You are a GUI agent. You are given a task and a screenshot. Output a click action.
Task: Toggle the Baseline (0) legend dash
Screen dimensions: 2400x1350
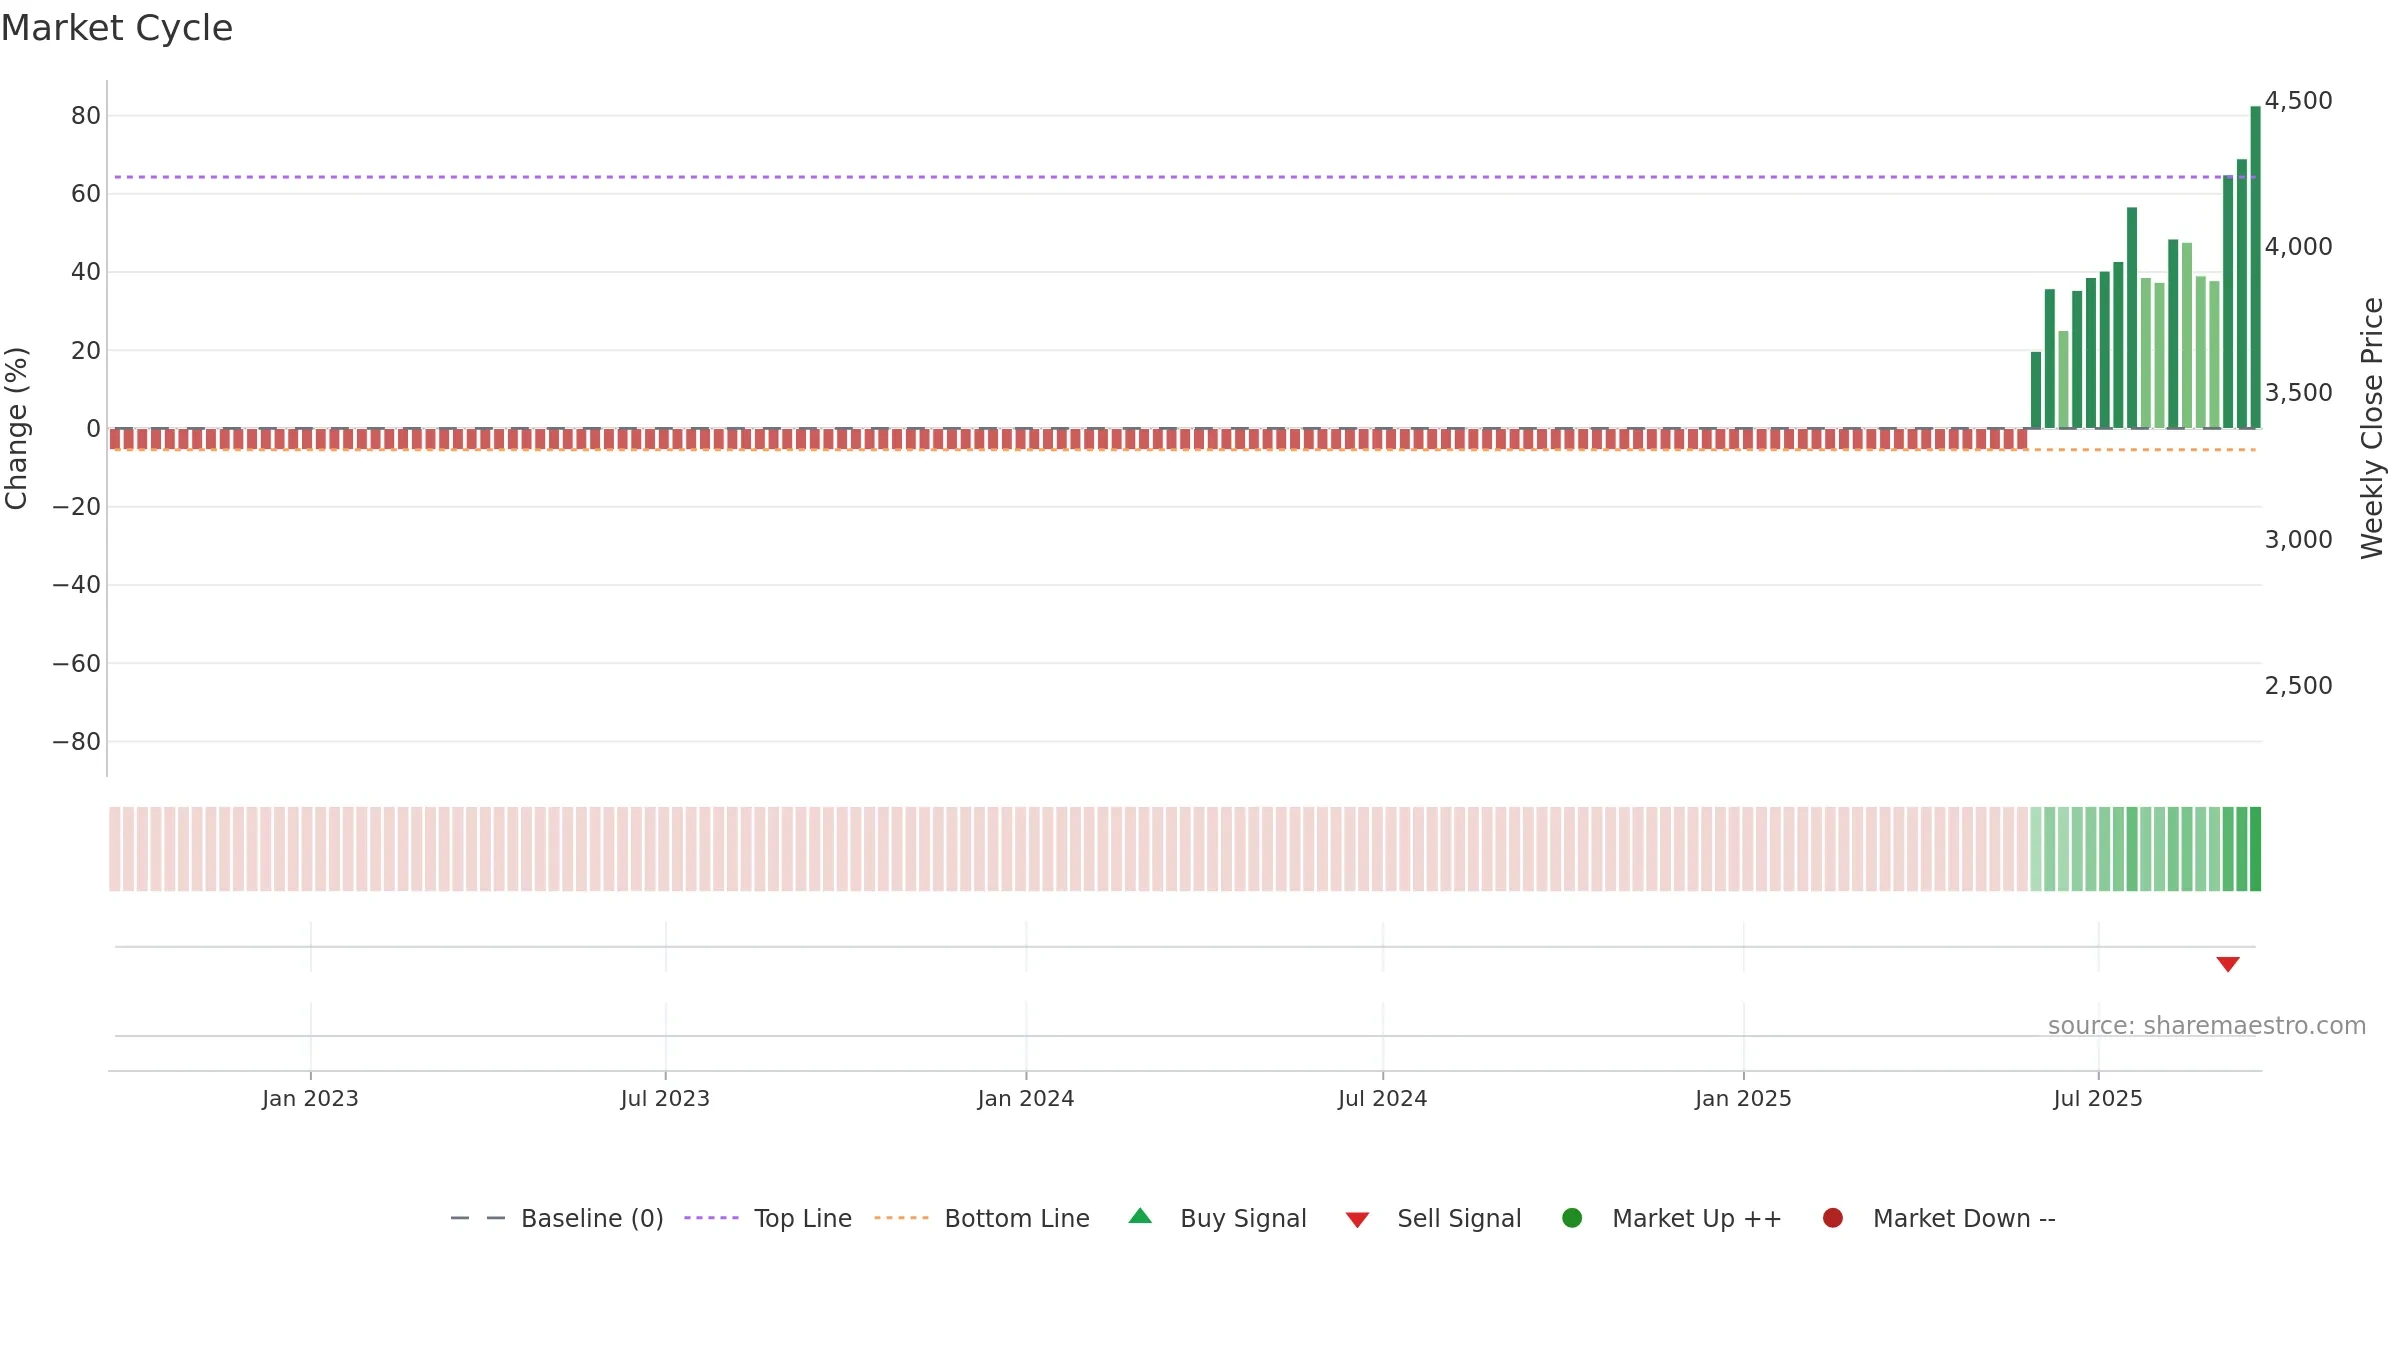click(x=478, y=1218)
